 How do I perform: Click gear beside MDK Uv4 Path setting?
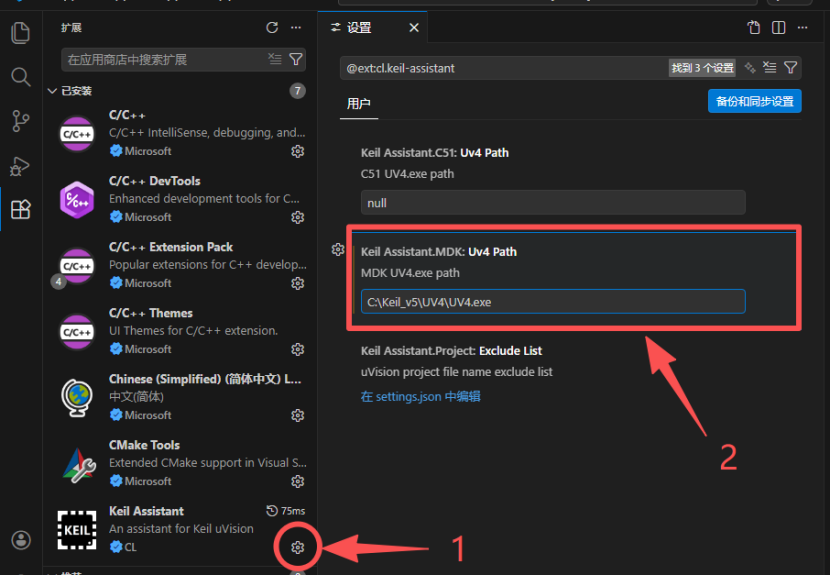tap(338, 250)
